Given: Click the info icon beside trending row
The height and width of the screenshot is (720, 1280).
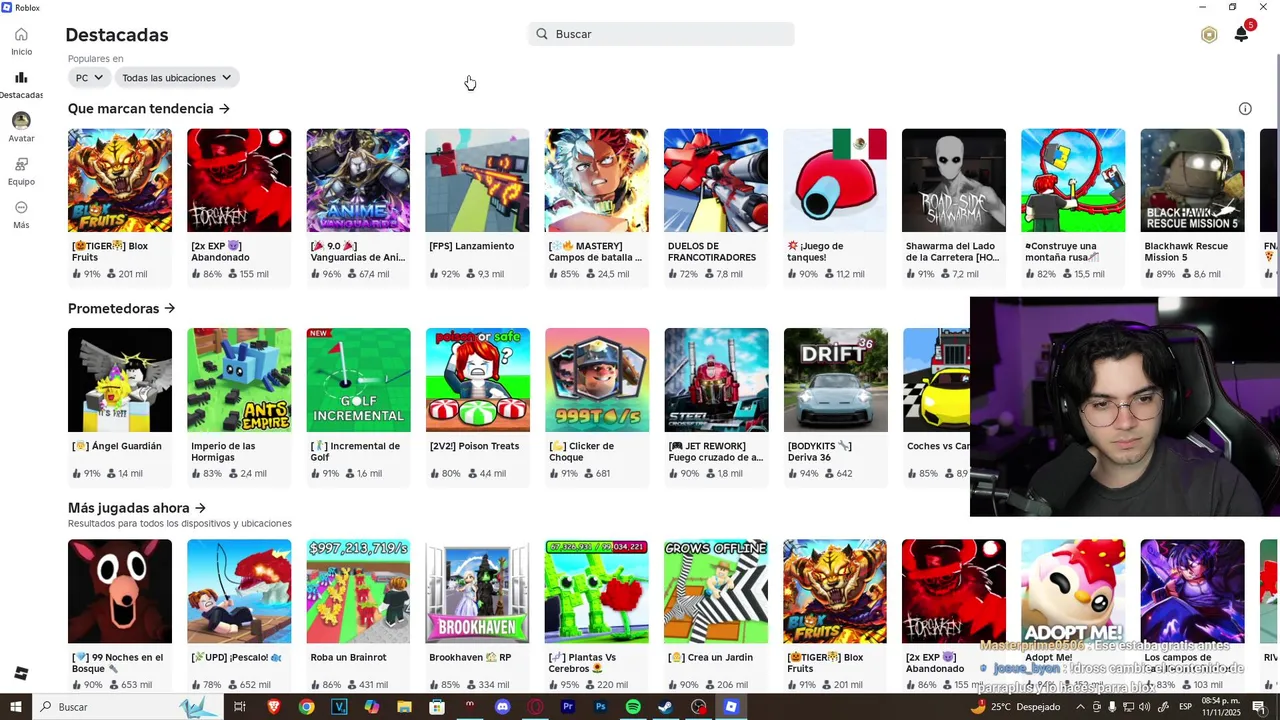Looking at the screenshot, I should (x=1245, y=109).
